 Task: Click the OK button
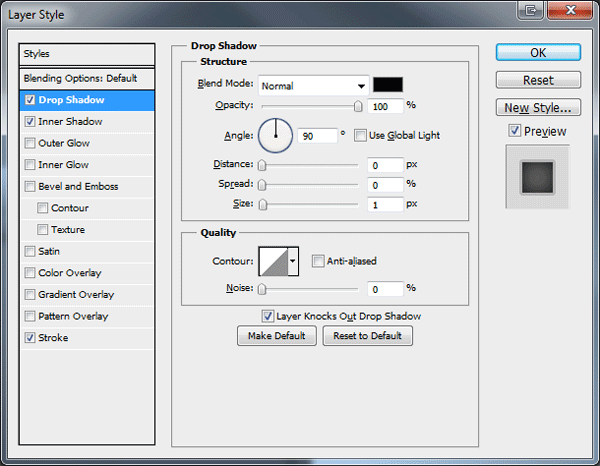pyautogui.click(x=538, y=52)
